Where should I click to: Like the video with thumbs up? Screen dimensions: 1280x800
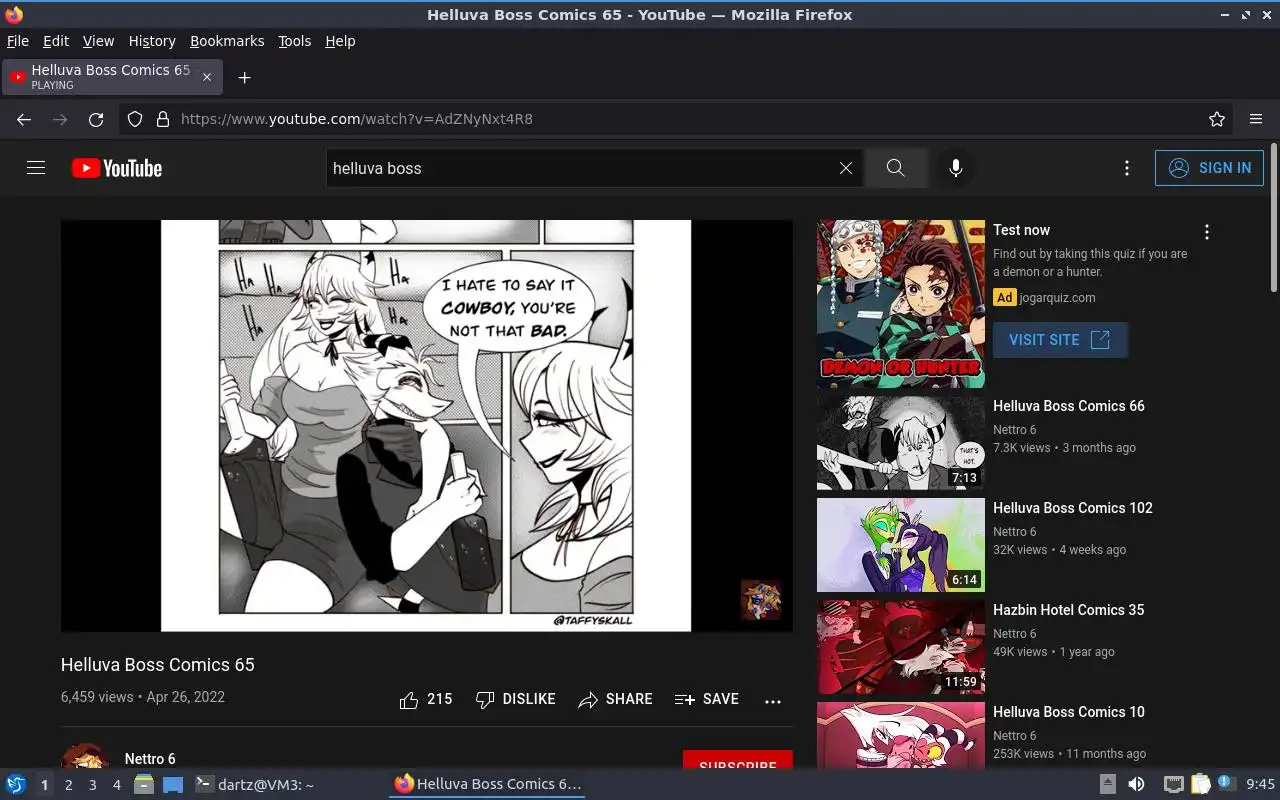(426, 700)
